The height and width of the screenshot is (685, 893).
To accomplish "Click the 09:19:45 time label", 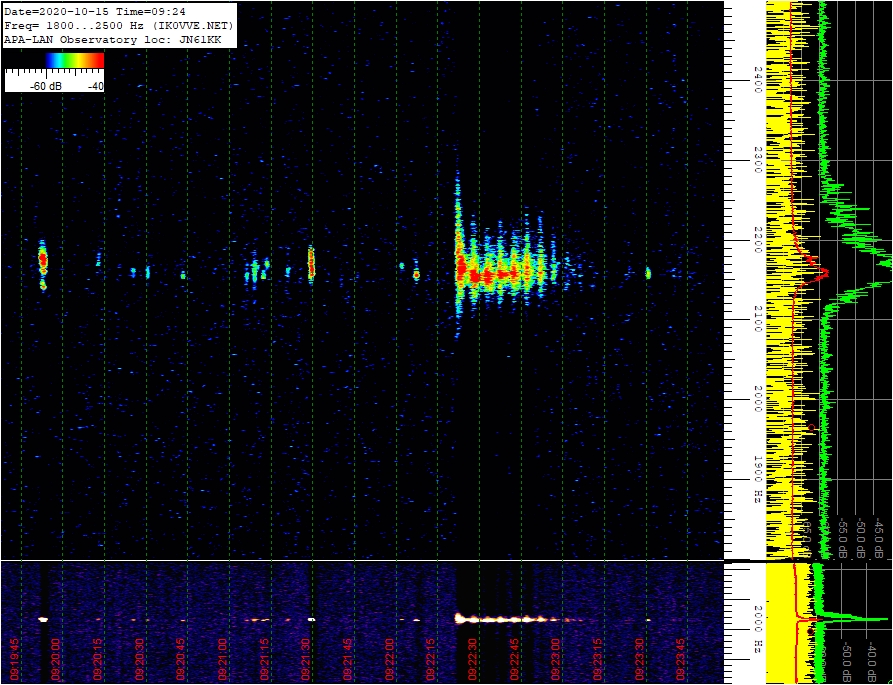I will pyautogui.click(x=14, y=658).
